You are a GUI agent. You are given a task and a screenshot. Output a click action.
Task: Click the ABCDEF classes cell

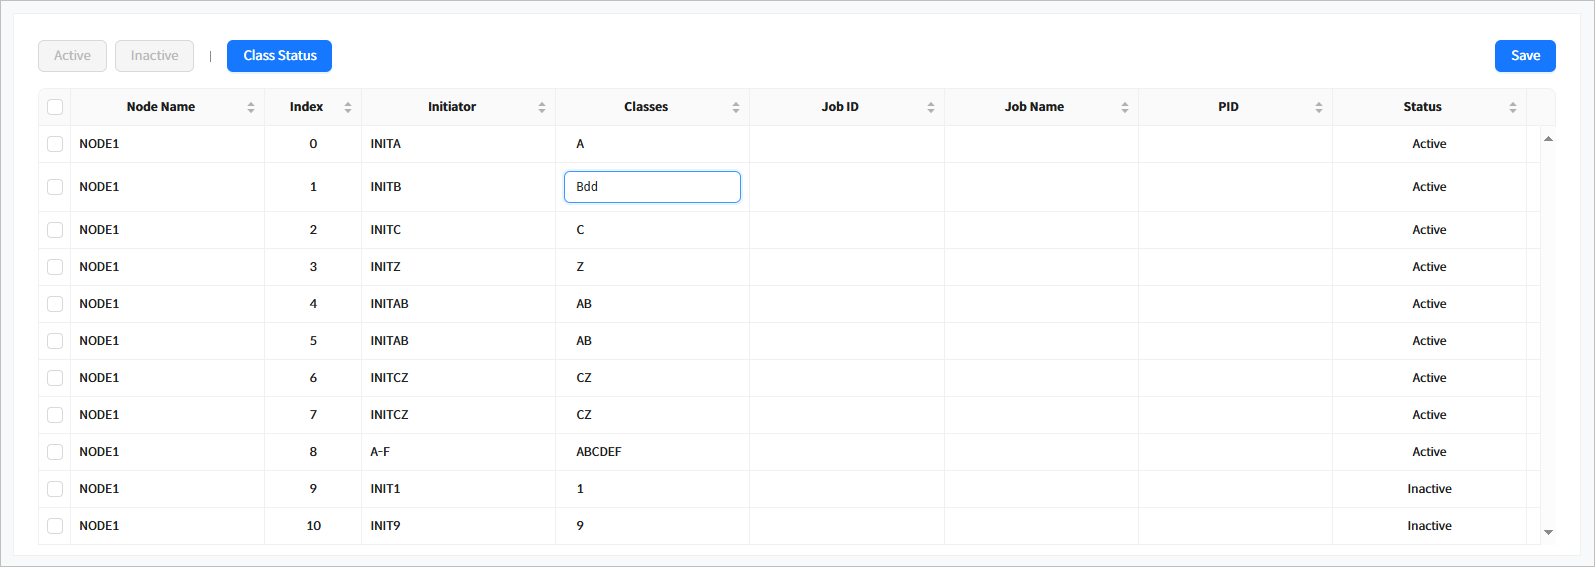[x=599, y=452]
